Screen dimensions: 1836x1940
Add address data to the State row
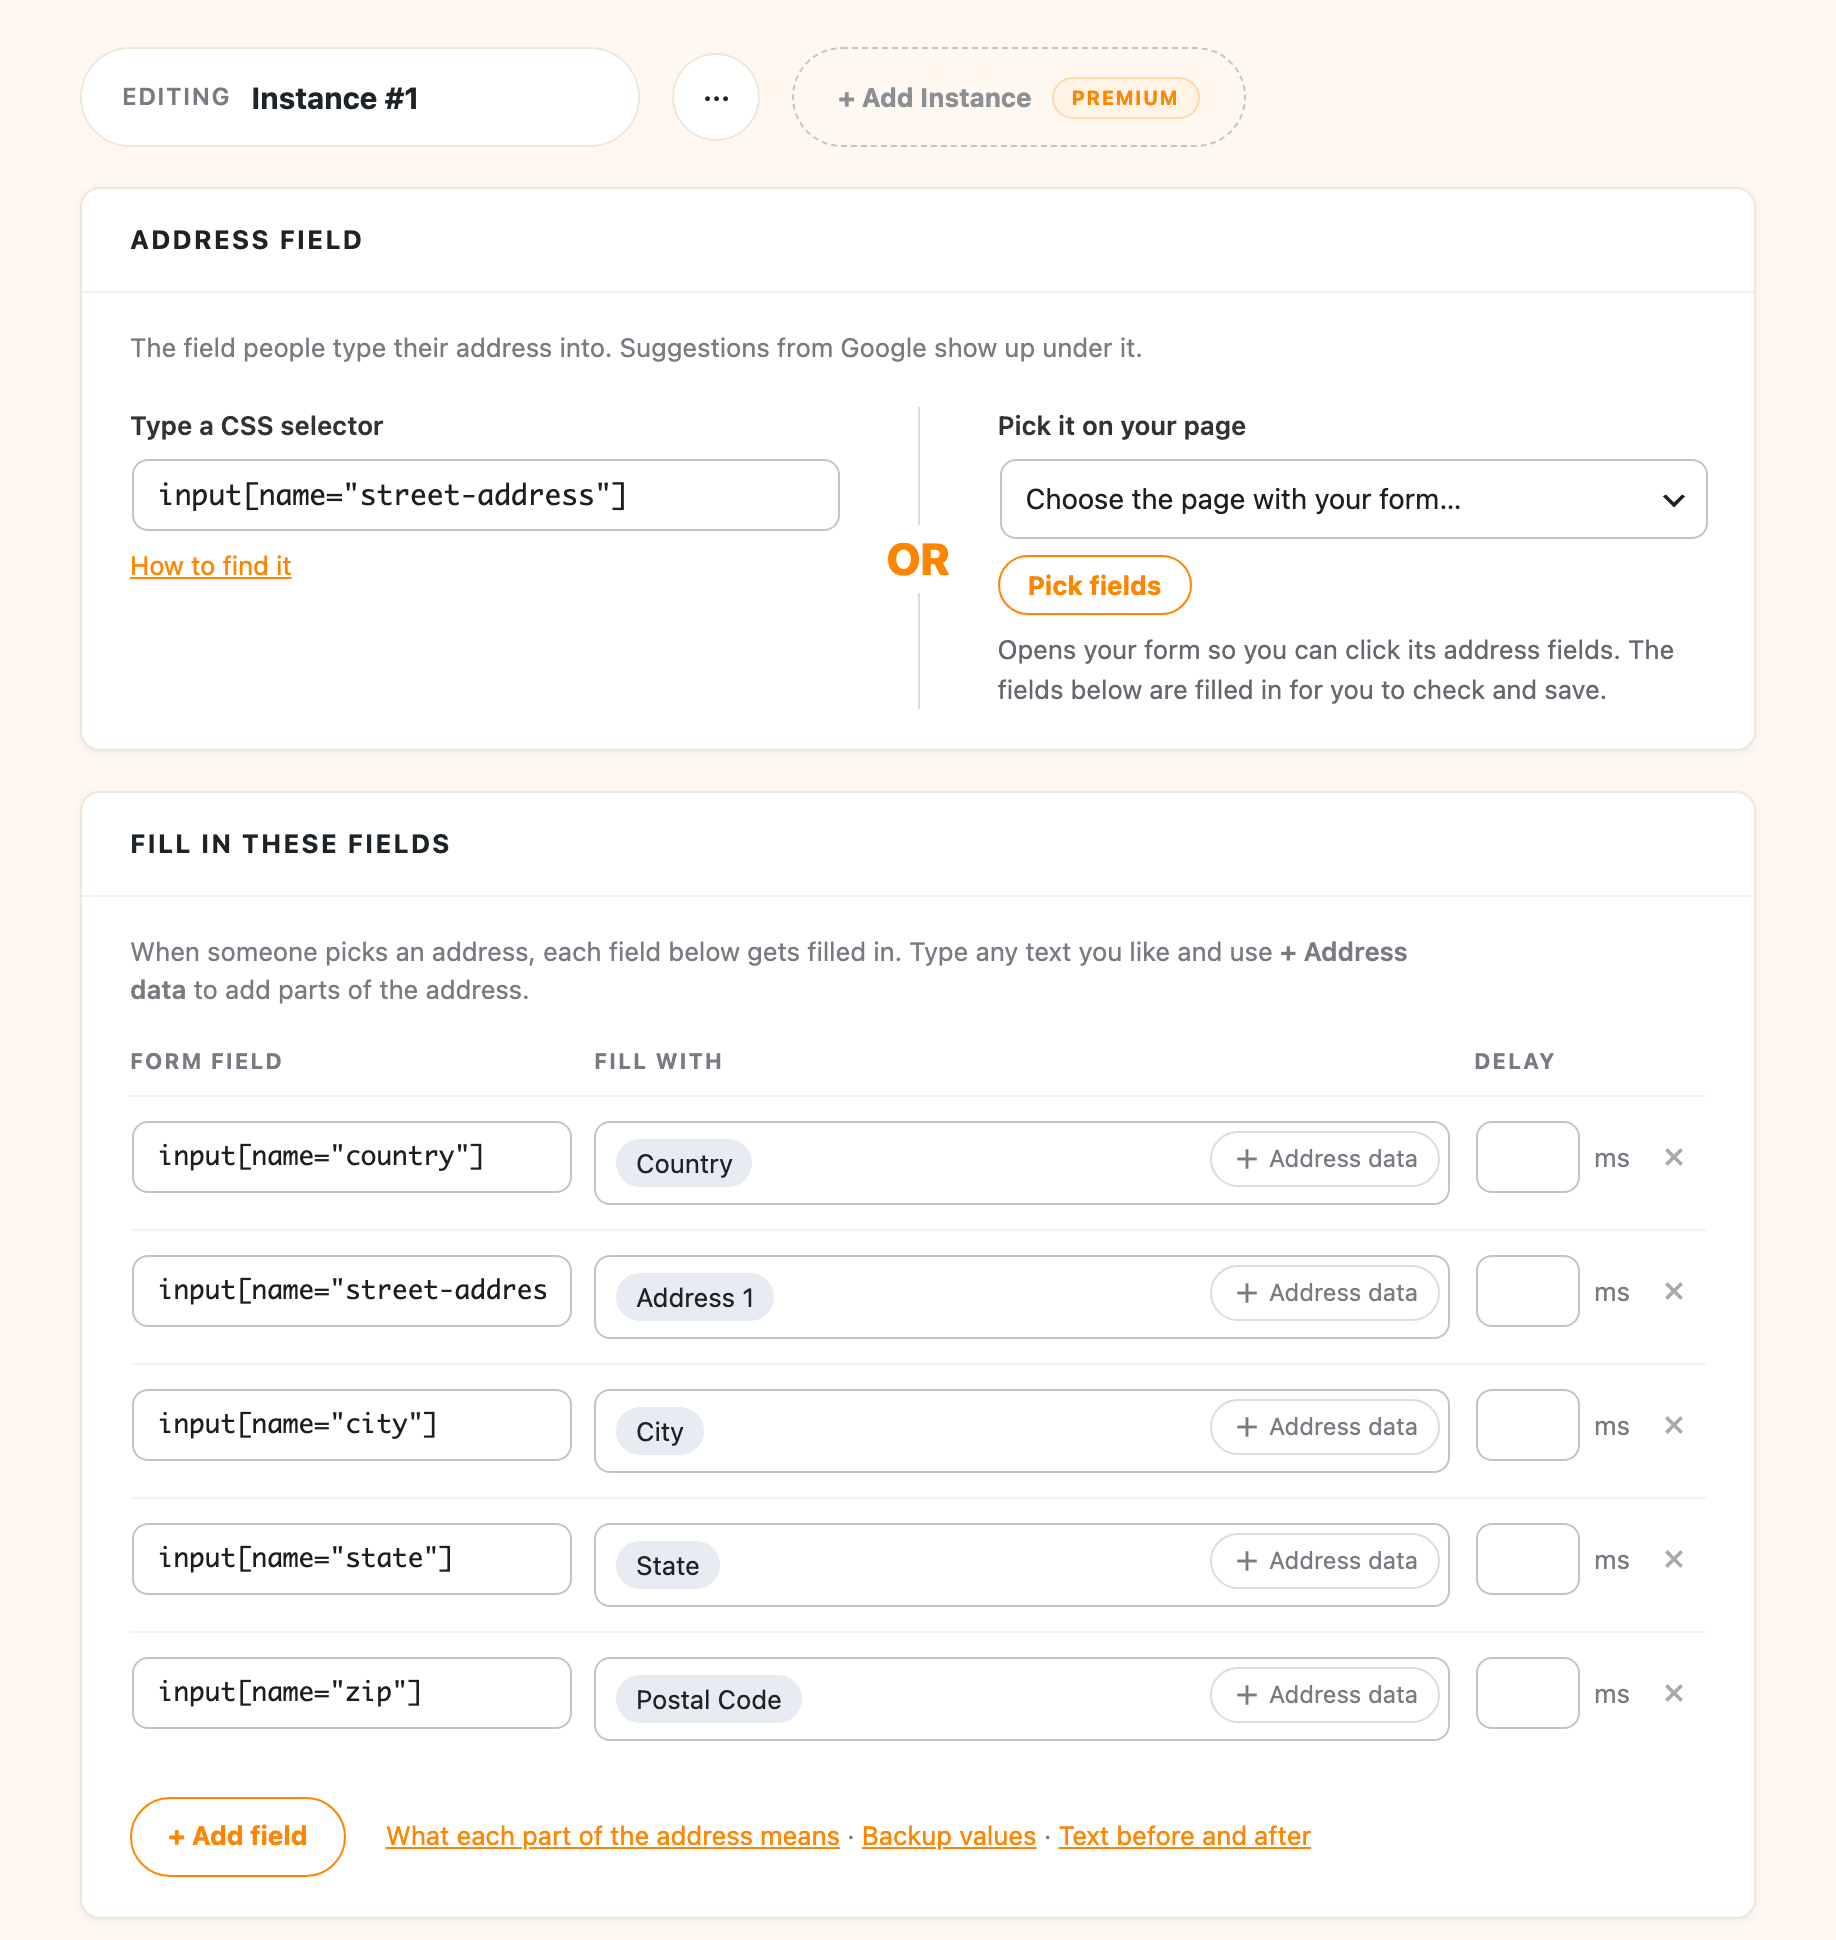click(1325, 1561)
